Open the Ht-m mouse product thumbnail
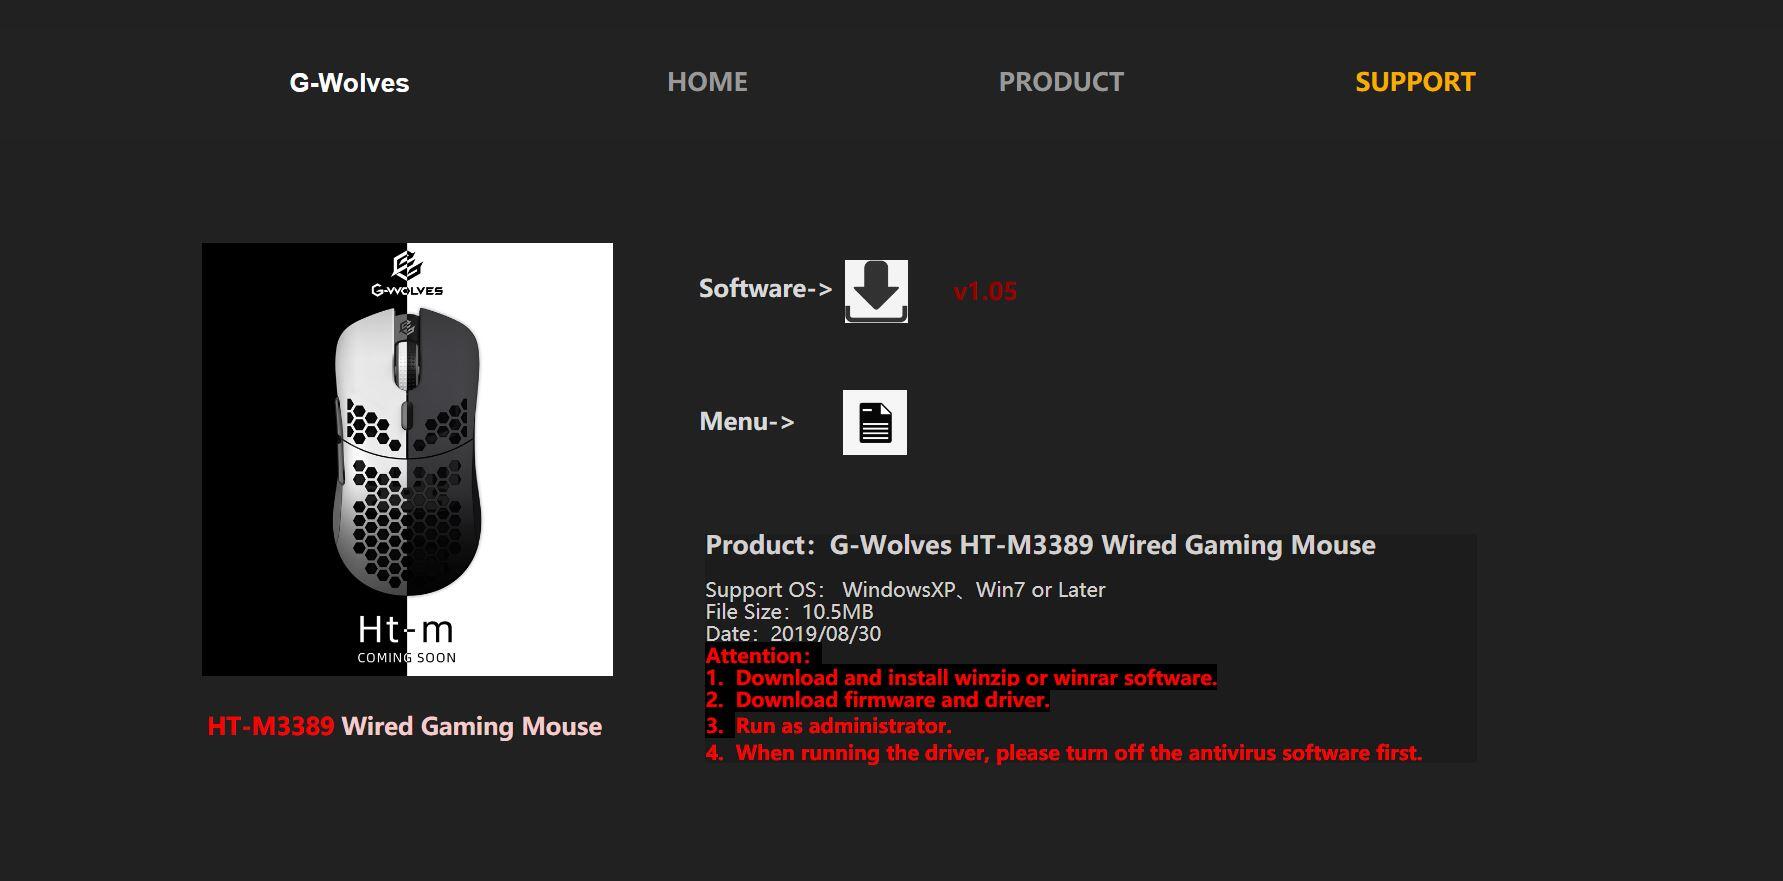This screenshot has height=881, width=1783. 407,459
